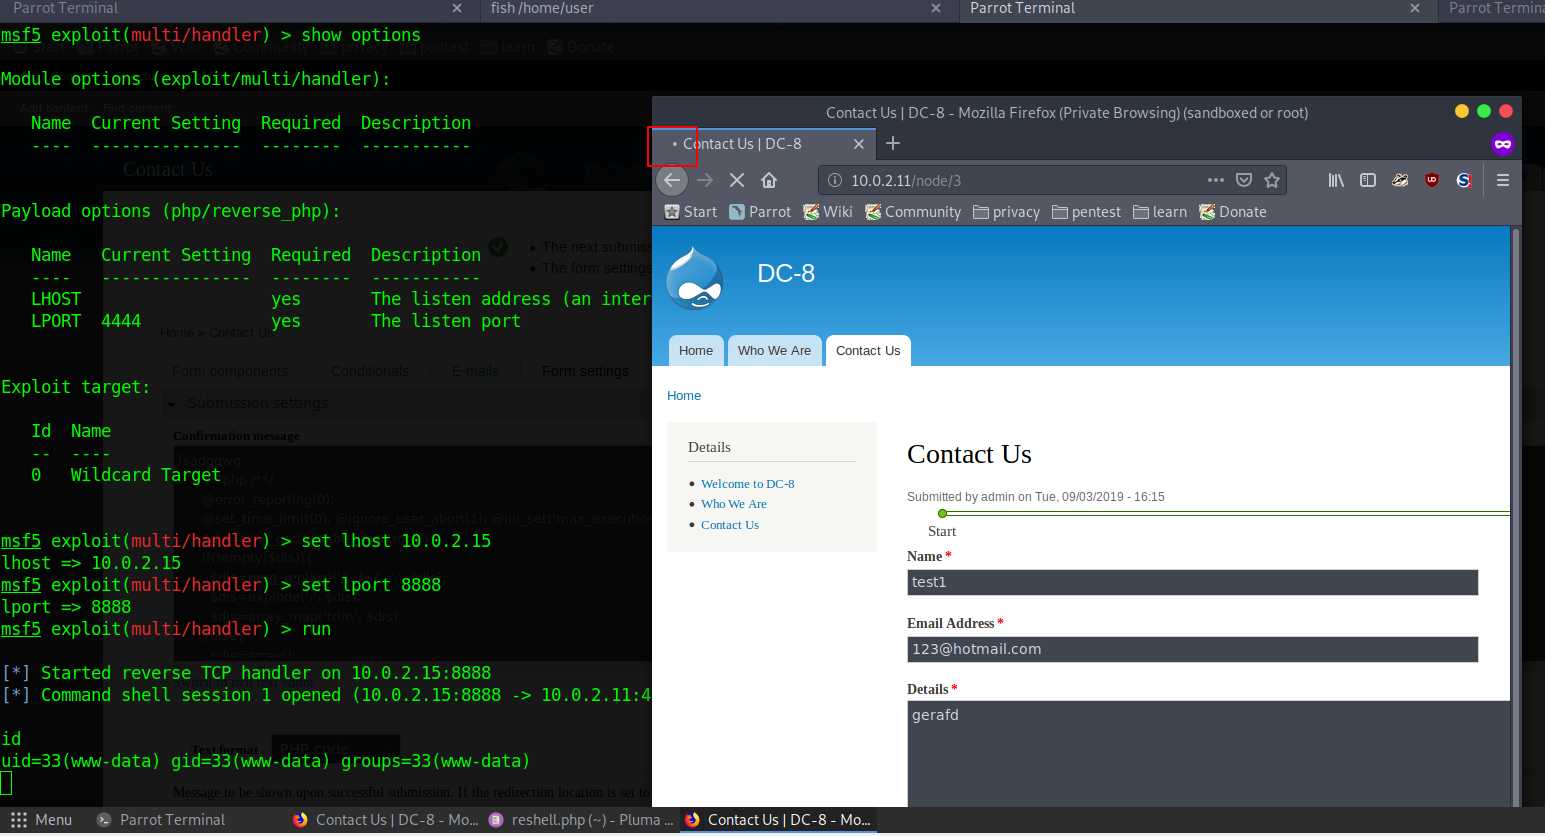This screenshot has width=1545, height=836.
Task: Stop loading the page
Action: click(x=737, y=180)
